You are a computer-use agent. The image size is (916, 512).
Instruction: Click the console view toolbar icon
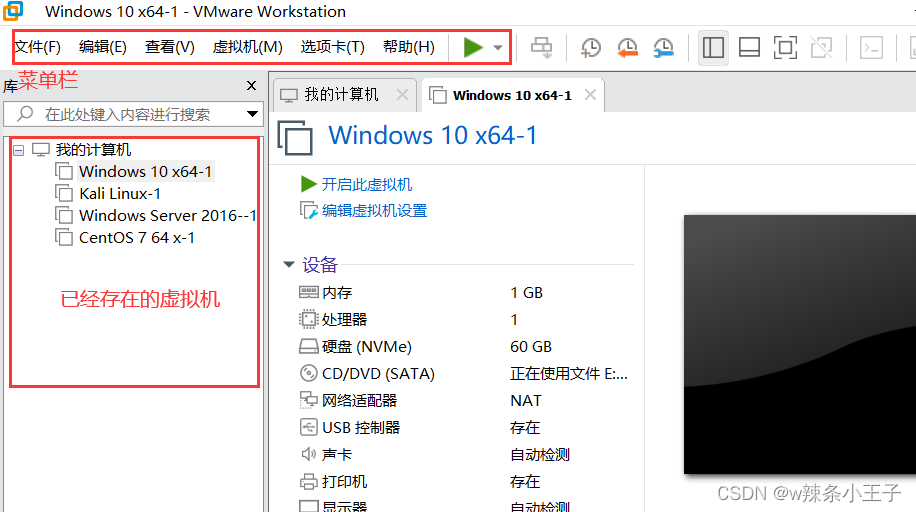tap(871, 47)
